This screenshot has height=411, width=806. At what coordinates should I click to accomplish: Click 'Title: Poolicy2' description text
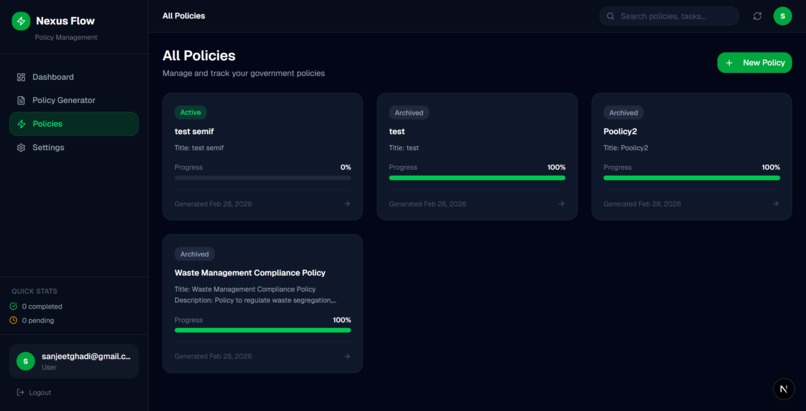pyautogui.click(x=626, y=148)
